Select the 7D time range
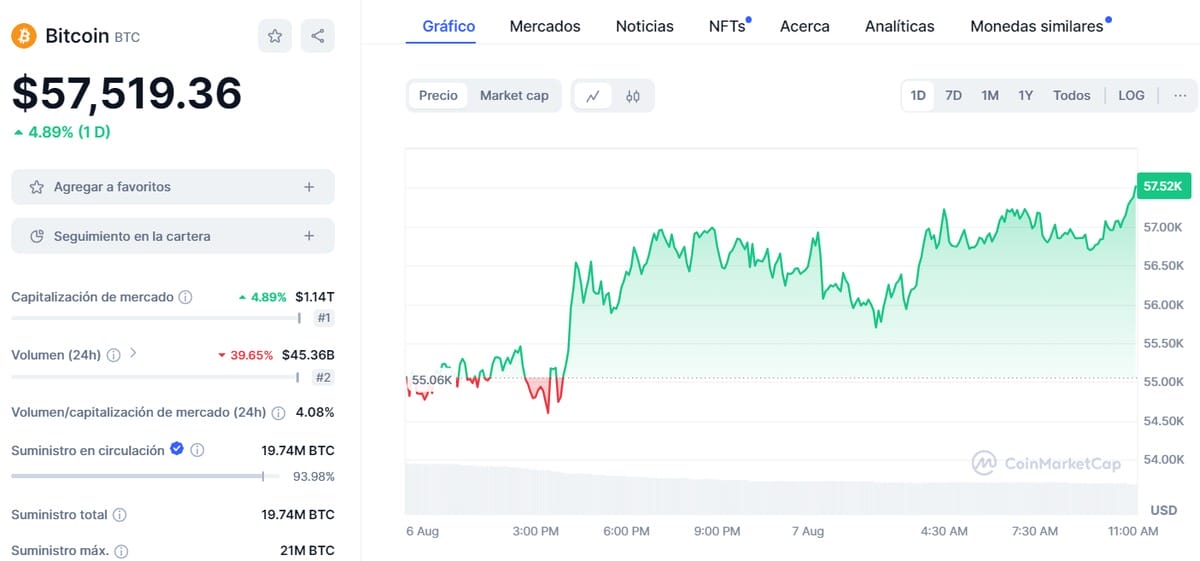The width and height of the screenshot is (1200, 561). pyautogui.click(x=953, y=96)
